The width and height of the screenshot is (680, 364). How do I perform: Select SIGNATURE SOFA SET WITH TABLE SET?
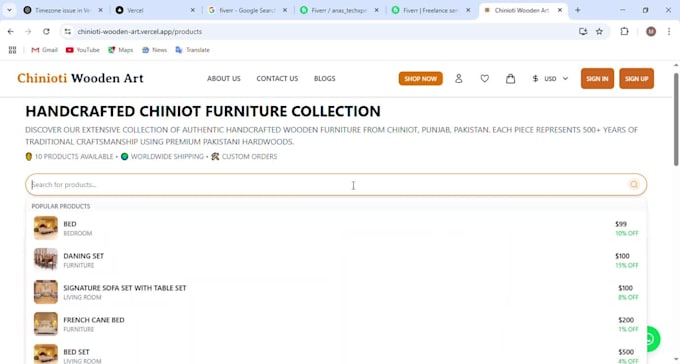125,288
